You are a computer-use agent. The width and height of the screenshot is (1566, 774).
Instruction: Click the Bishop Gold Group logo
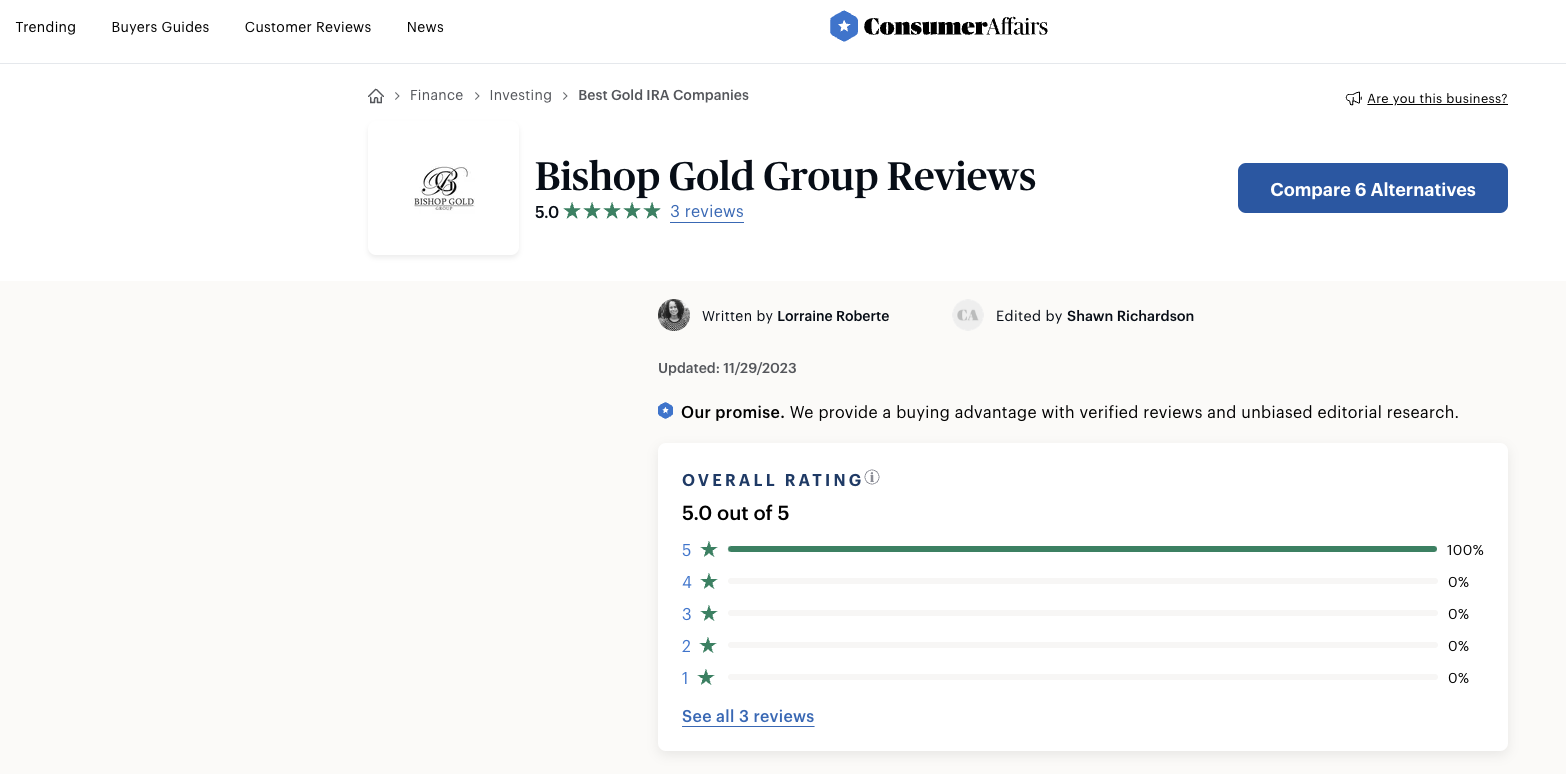point(444,189)
